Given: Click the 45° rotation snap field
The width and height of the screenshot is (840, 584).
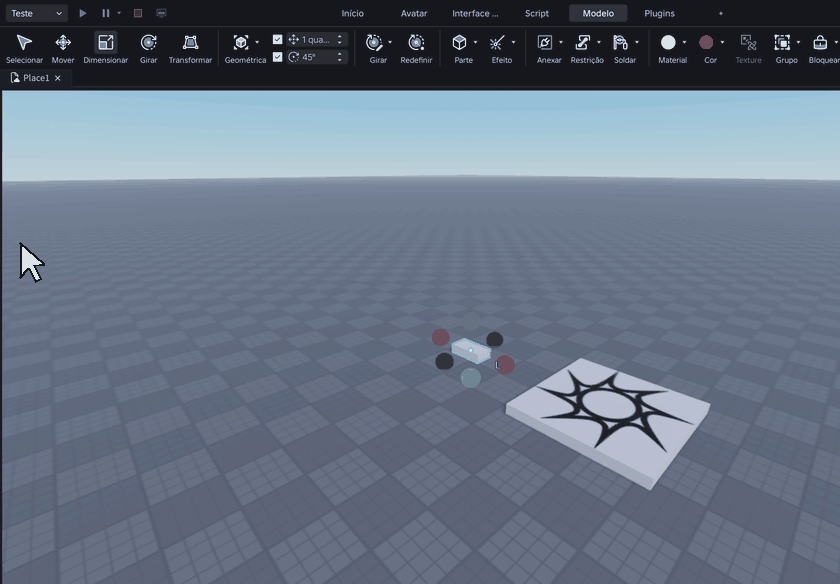Looking at the screenshot, I should 318,57.
